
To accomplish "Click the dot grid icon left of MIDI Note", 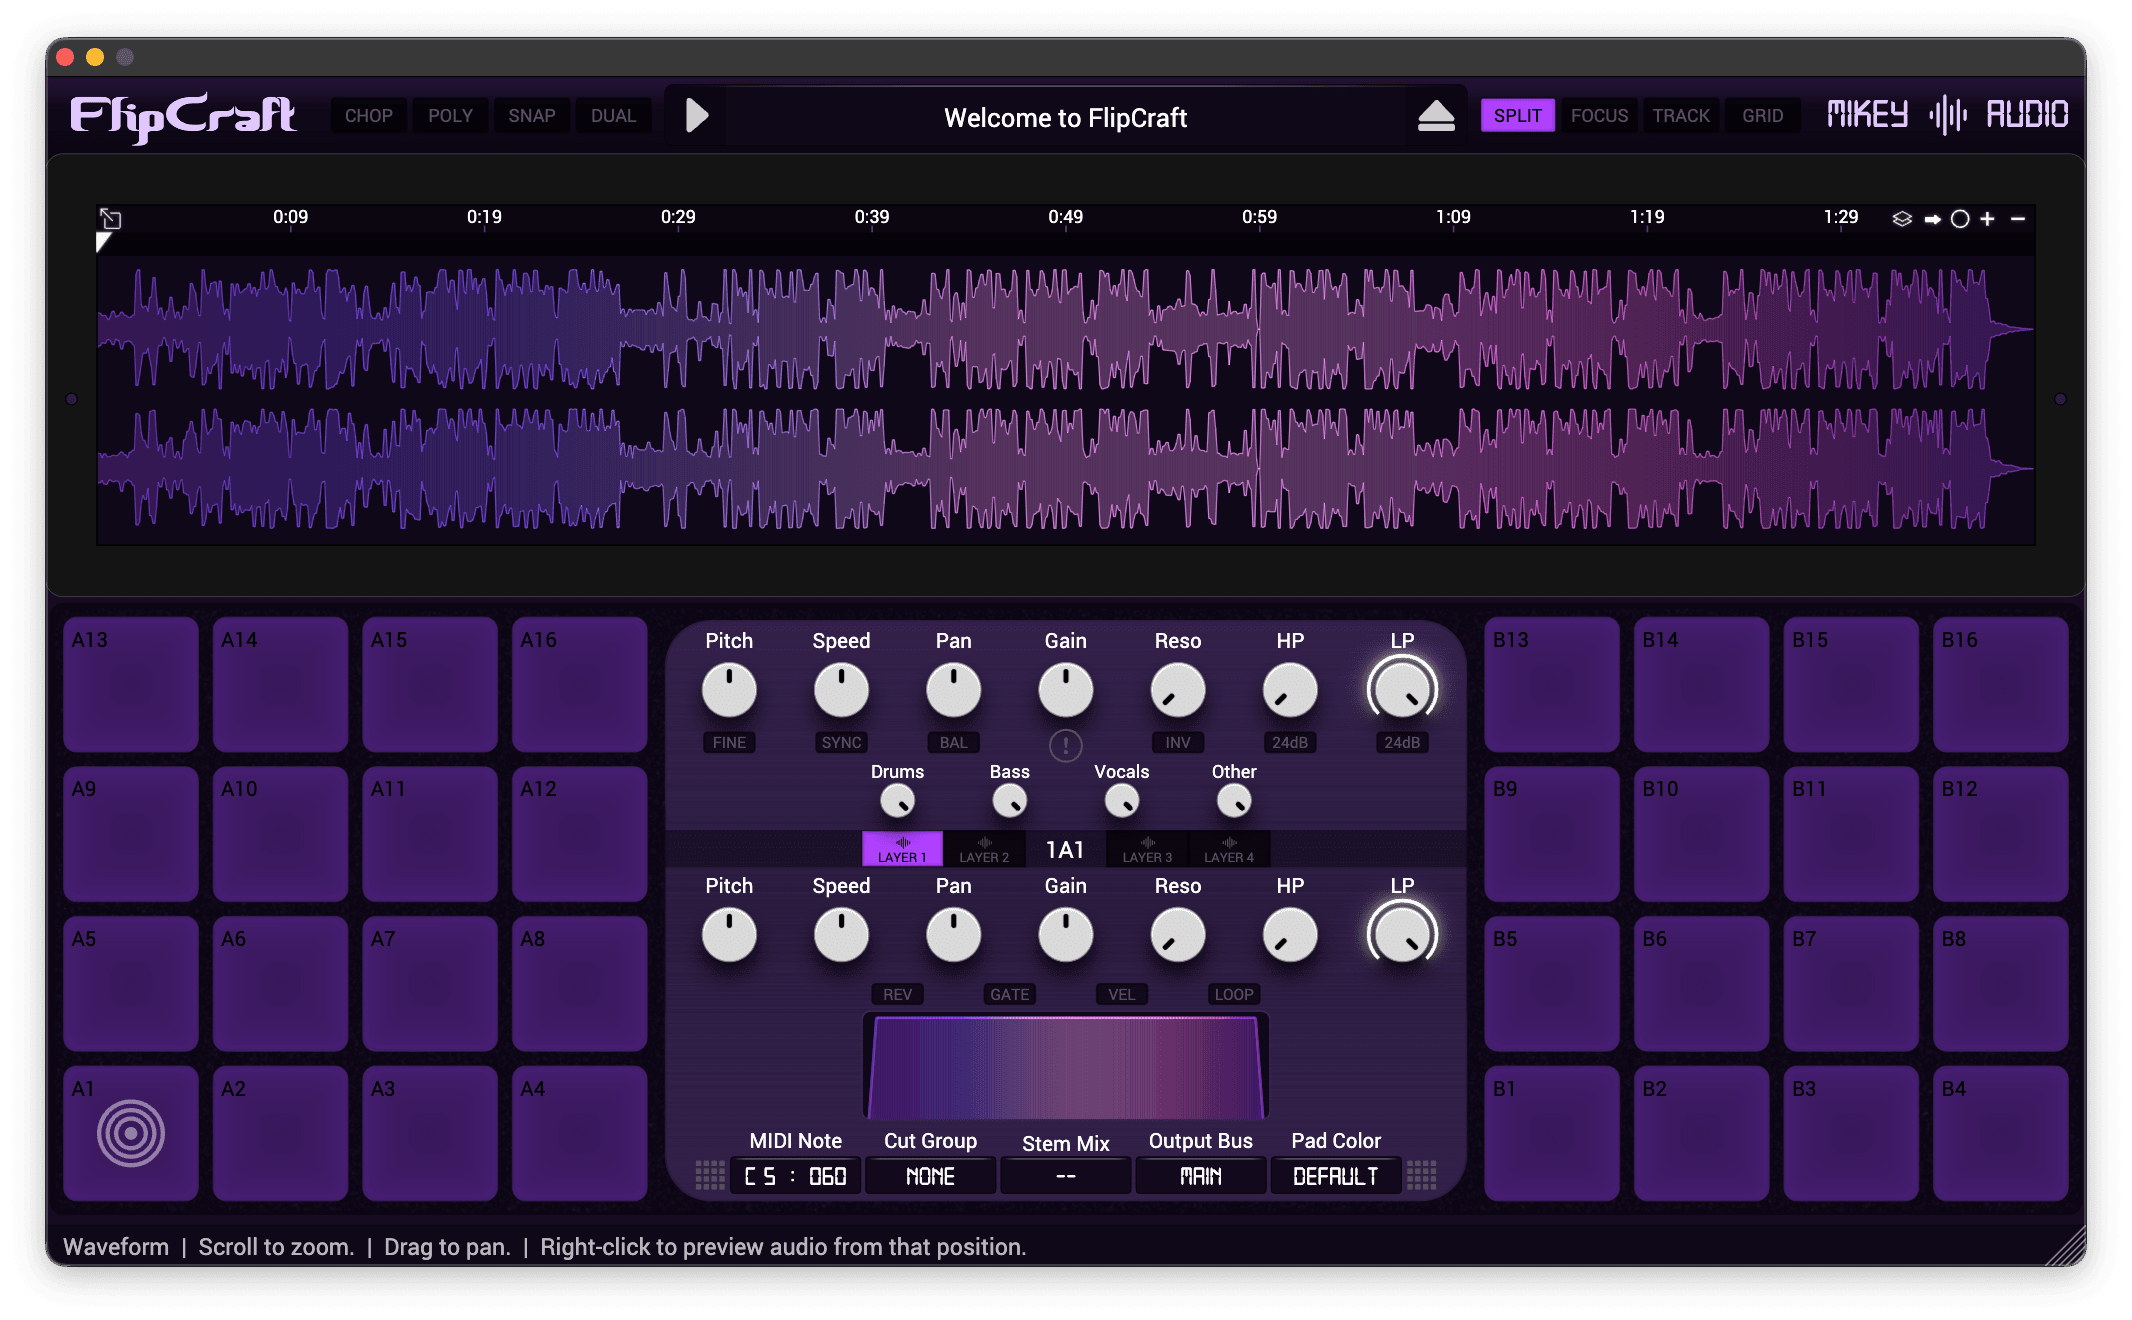I will click(x=710, y=1176).
